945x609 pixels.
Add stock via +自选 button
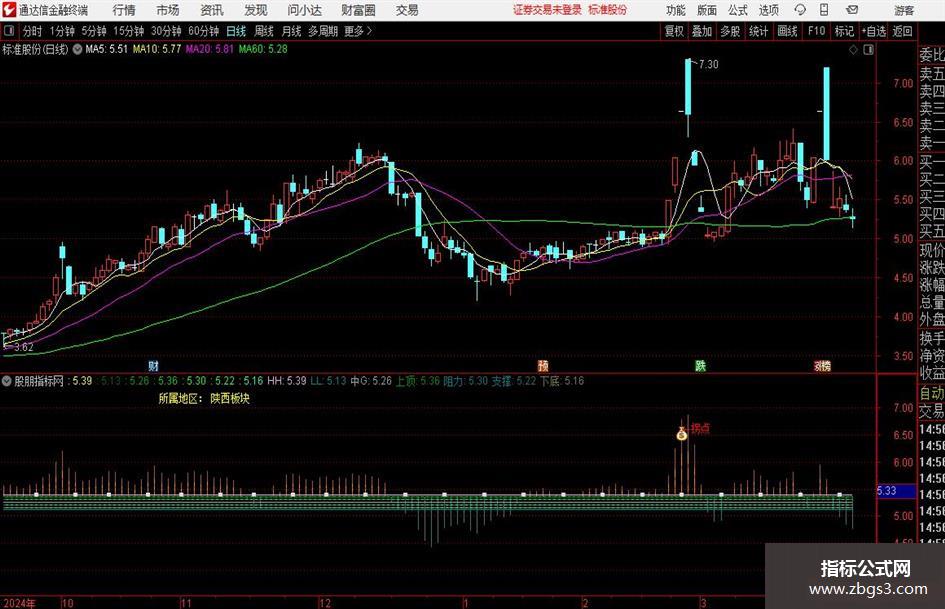click(x=874, y=31)
